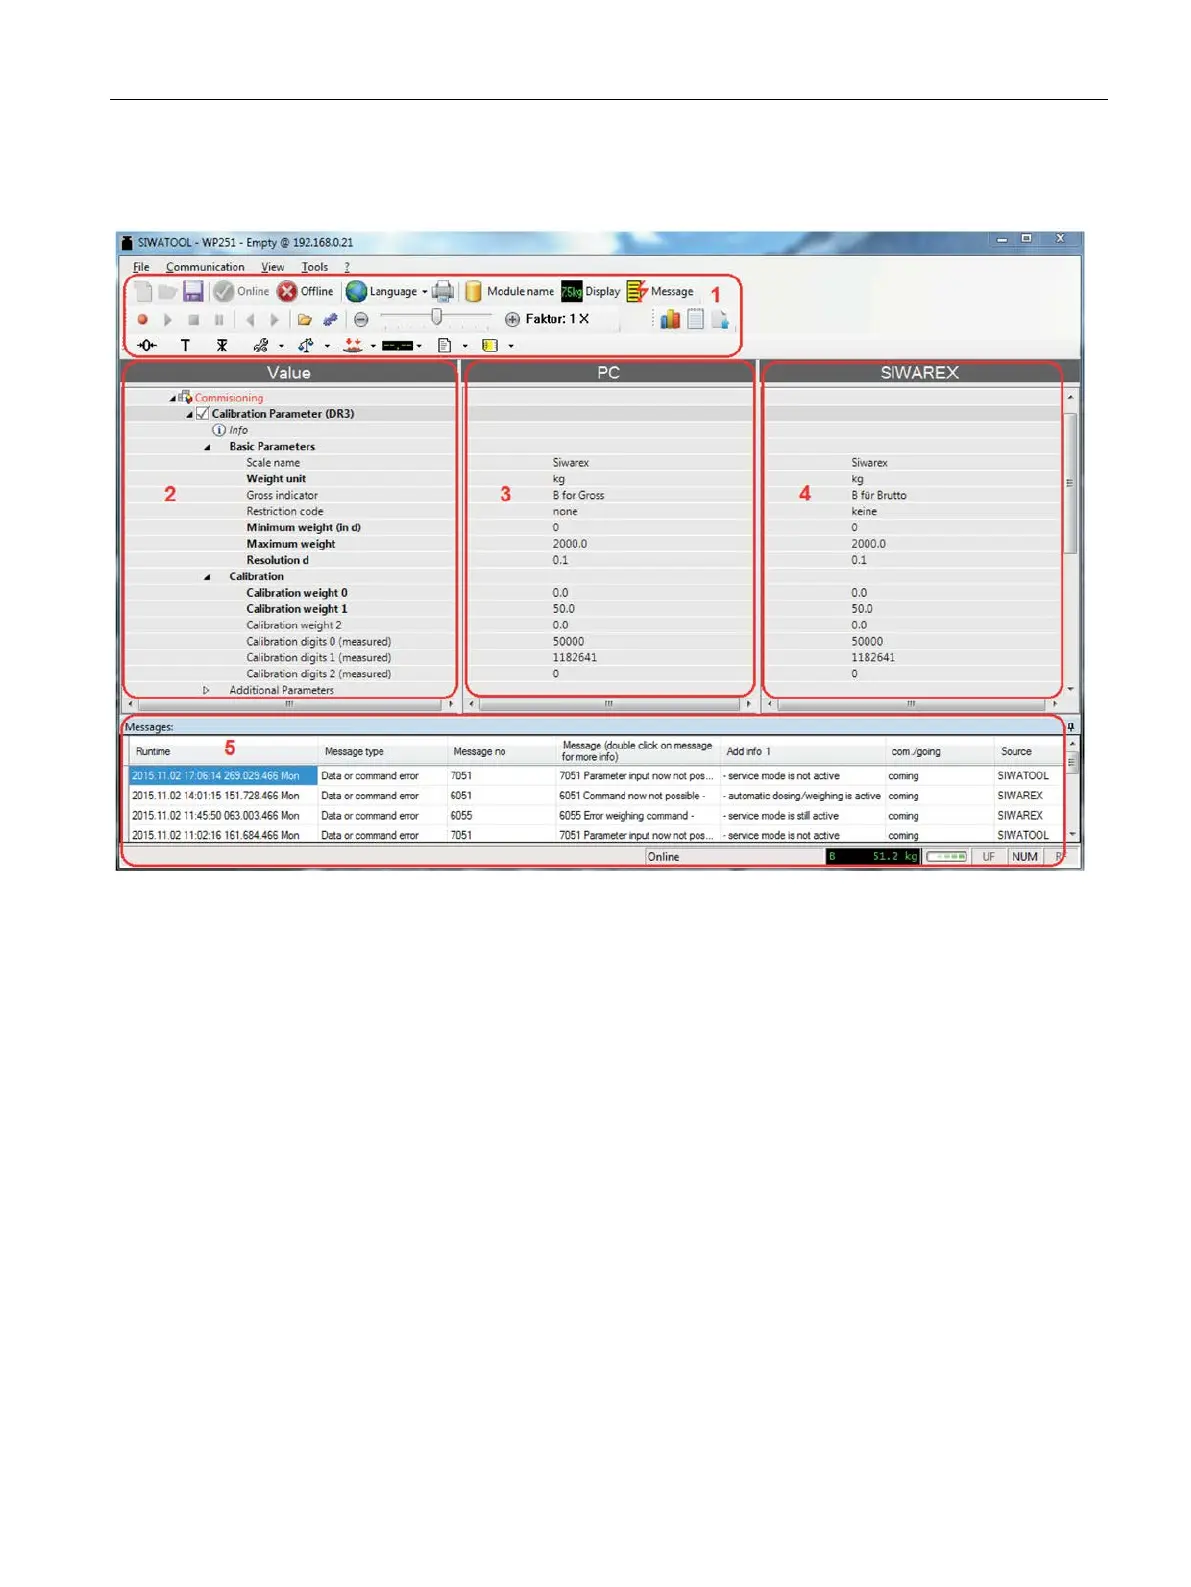Image resolution: width=1191 pixels, height=1587 pixels.
Task: Click the Message type column header
Action: click(382, 752)
